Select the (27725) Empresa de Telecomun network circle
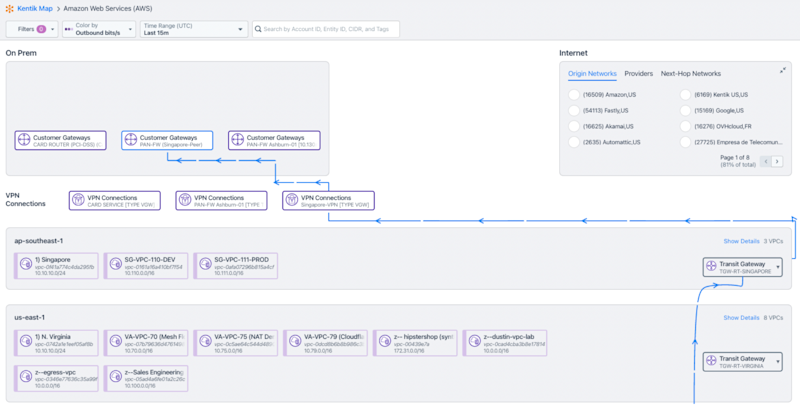 685,142
